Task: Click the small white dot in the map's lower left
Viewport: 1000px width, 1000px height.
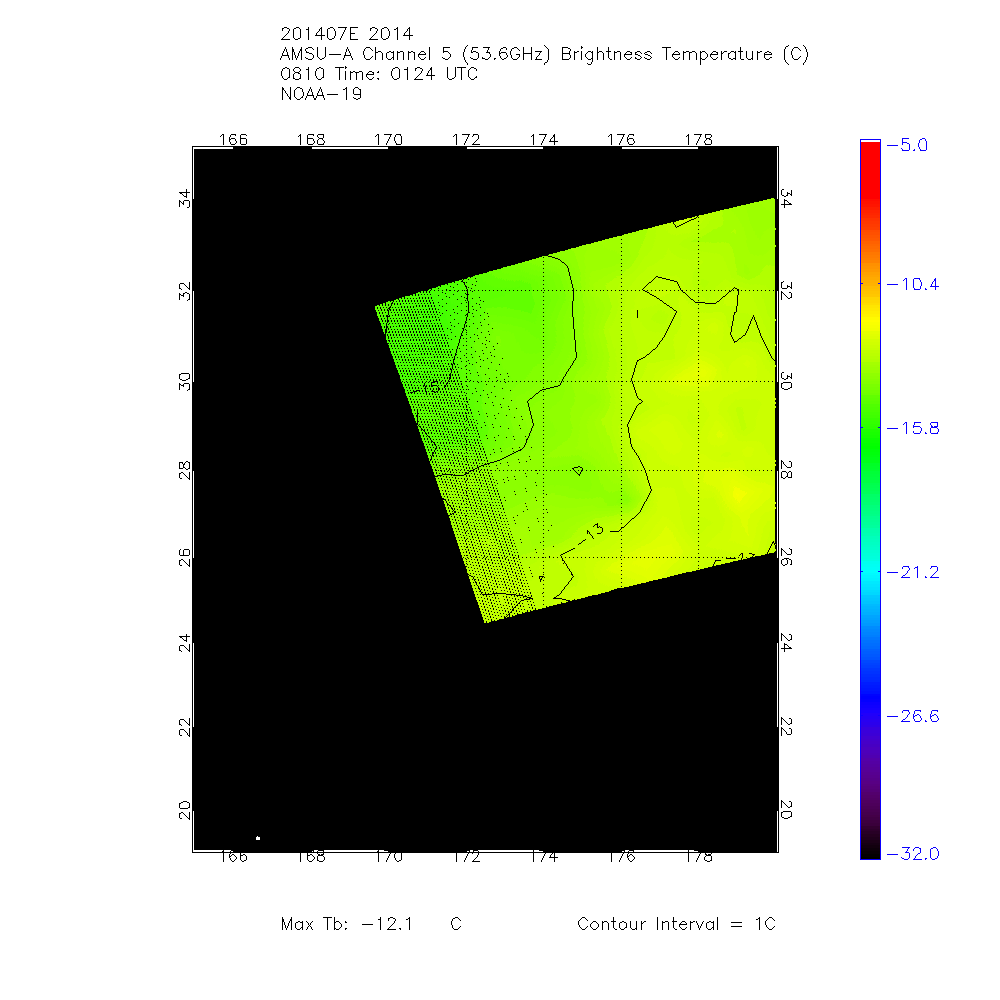Action: 258,838
